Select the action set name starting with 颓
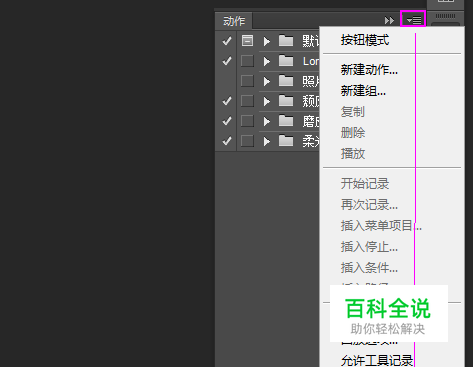Image resolution: width=473 pixels, height=367 pixels. point(311,101)
